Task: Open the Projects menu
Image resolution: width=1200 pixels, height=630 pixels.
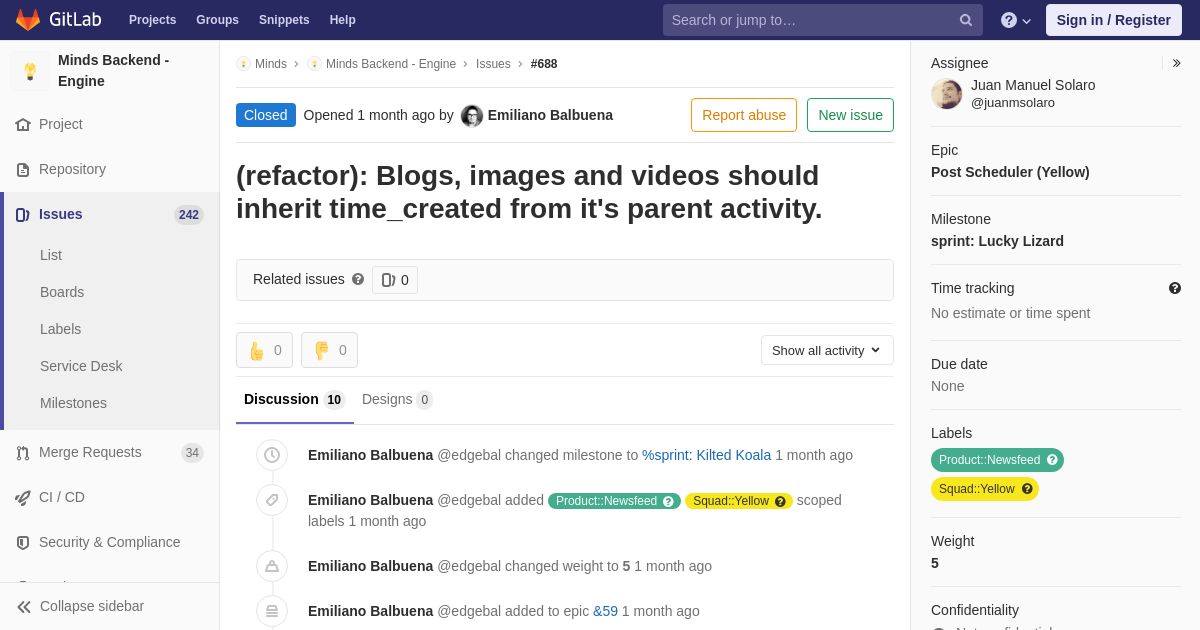Action: pos(152,20)
